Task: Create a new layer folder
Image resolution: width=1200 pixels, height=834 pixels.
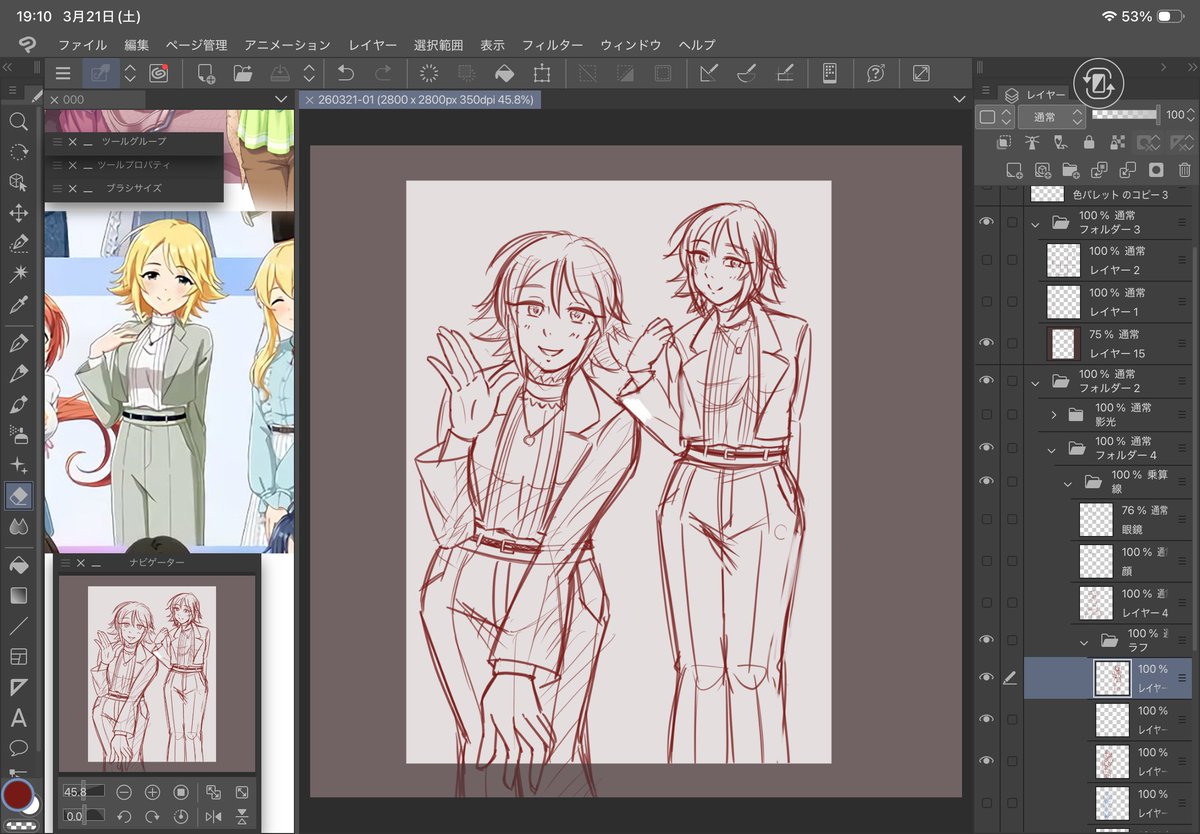Action: click(x=1071, y=171)
